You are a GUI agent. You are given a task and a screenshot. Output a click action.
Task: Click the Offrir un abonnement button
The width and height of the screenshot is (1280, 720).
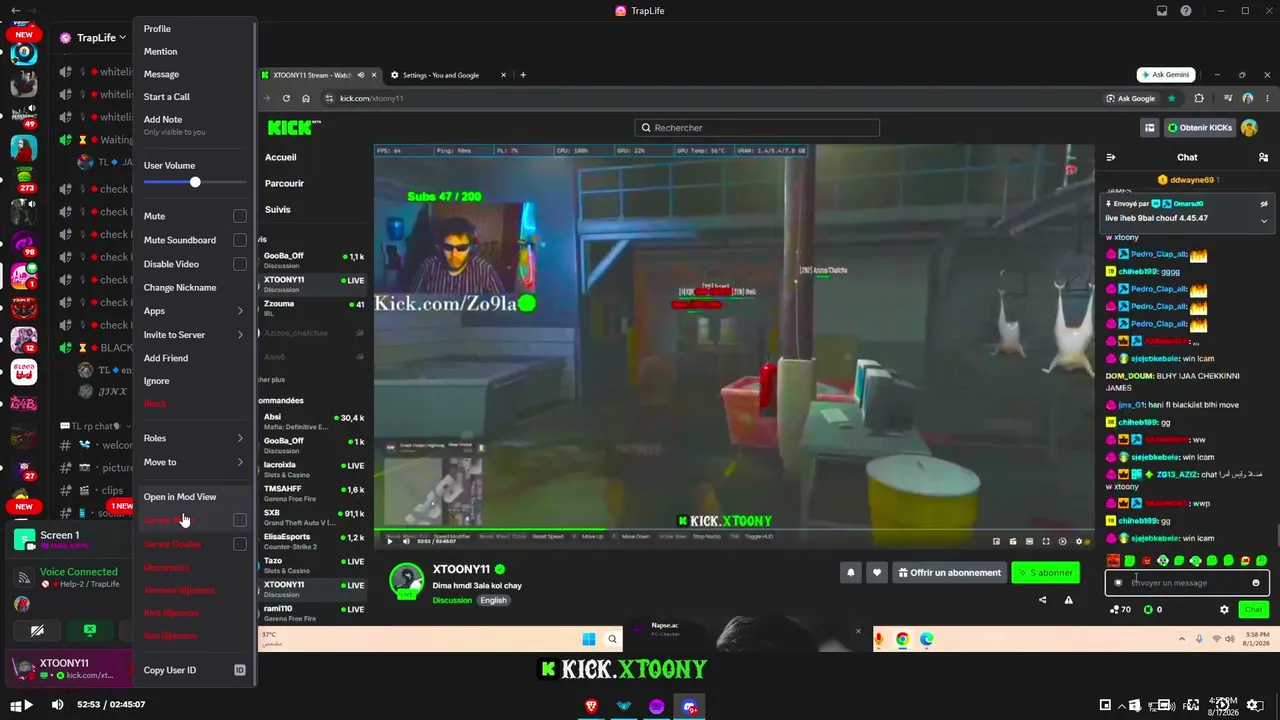coord(949,573)
